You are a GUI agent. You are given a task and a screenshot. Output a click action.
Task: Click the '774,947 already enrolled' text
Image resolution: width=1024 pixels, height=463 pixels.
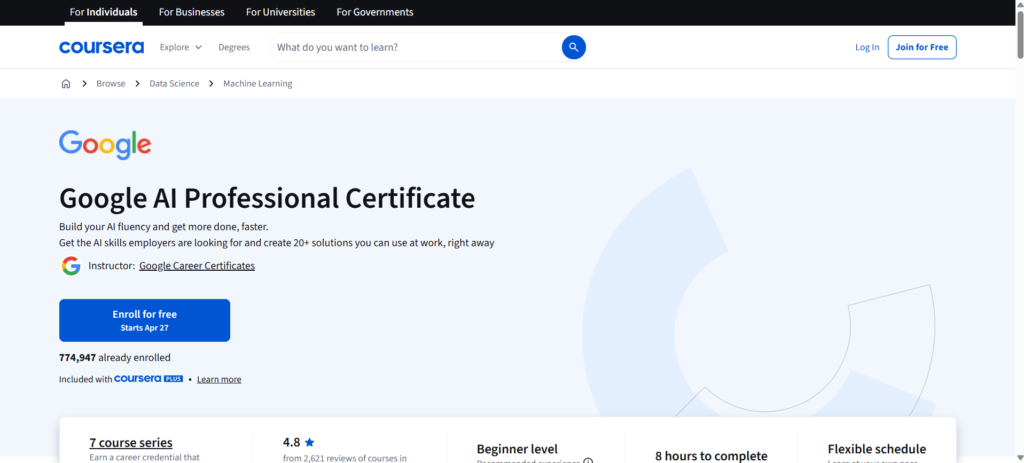tap(115, 357)
